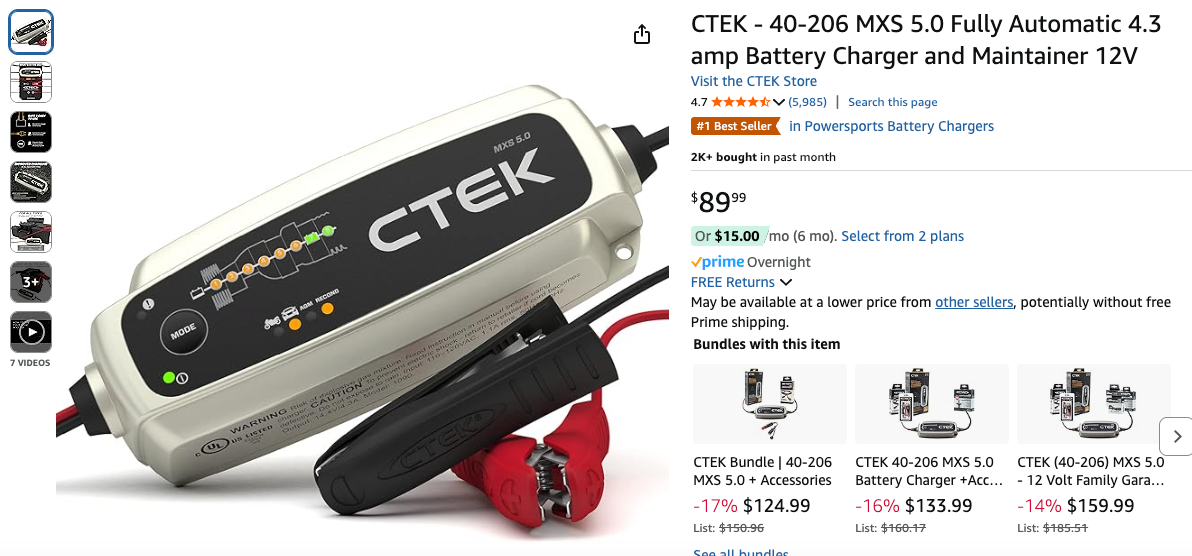Image resolution: width=1192 pixels, height=556 pixels.
Task: View the 3+ thumbnail image
Action: coord(31,282)
